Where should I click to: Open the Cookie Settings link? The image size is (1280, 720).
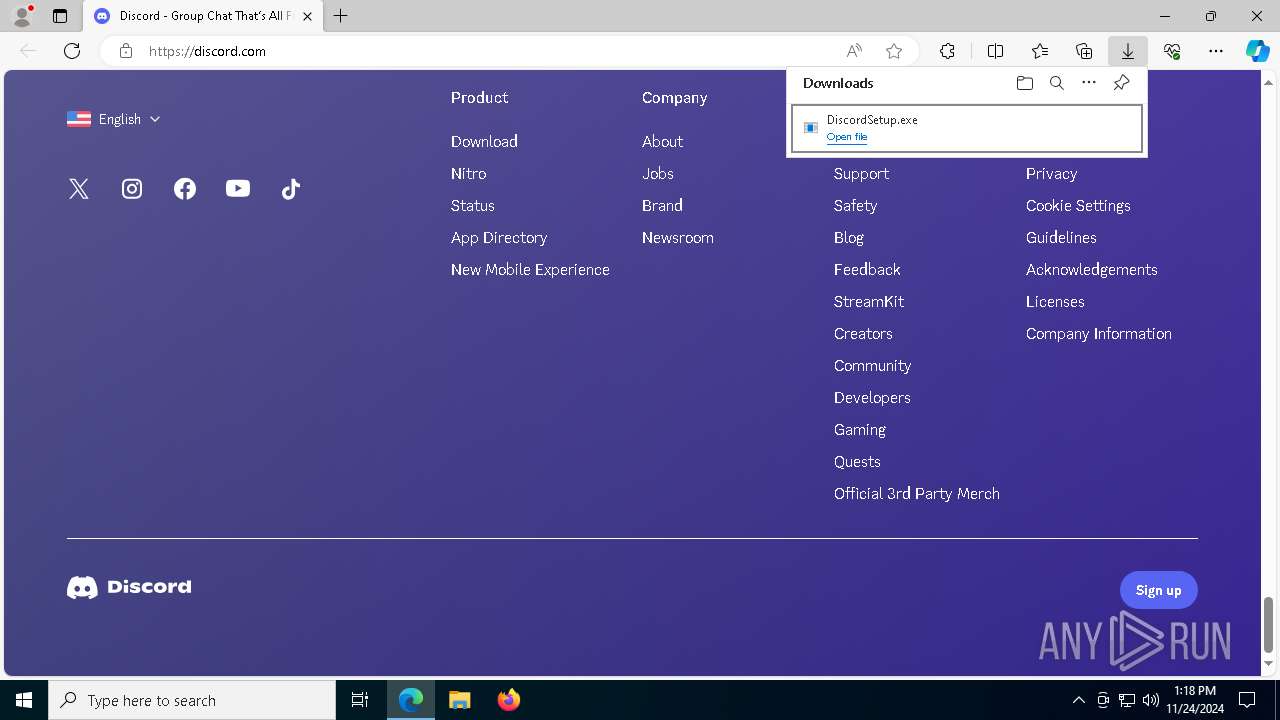click(1078, 205)
